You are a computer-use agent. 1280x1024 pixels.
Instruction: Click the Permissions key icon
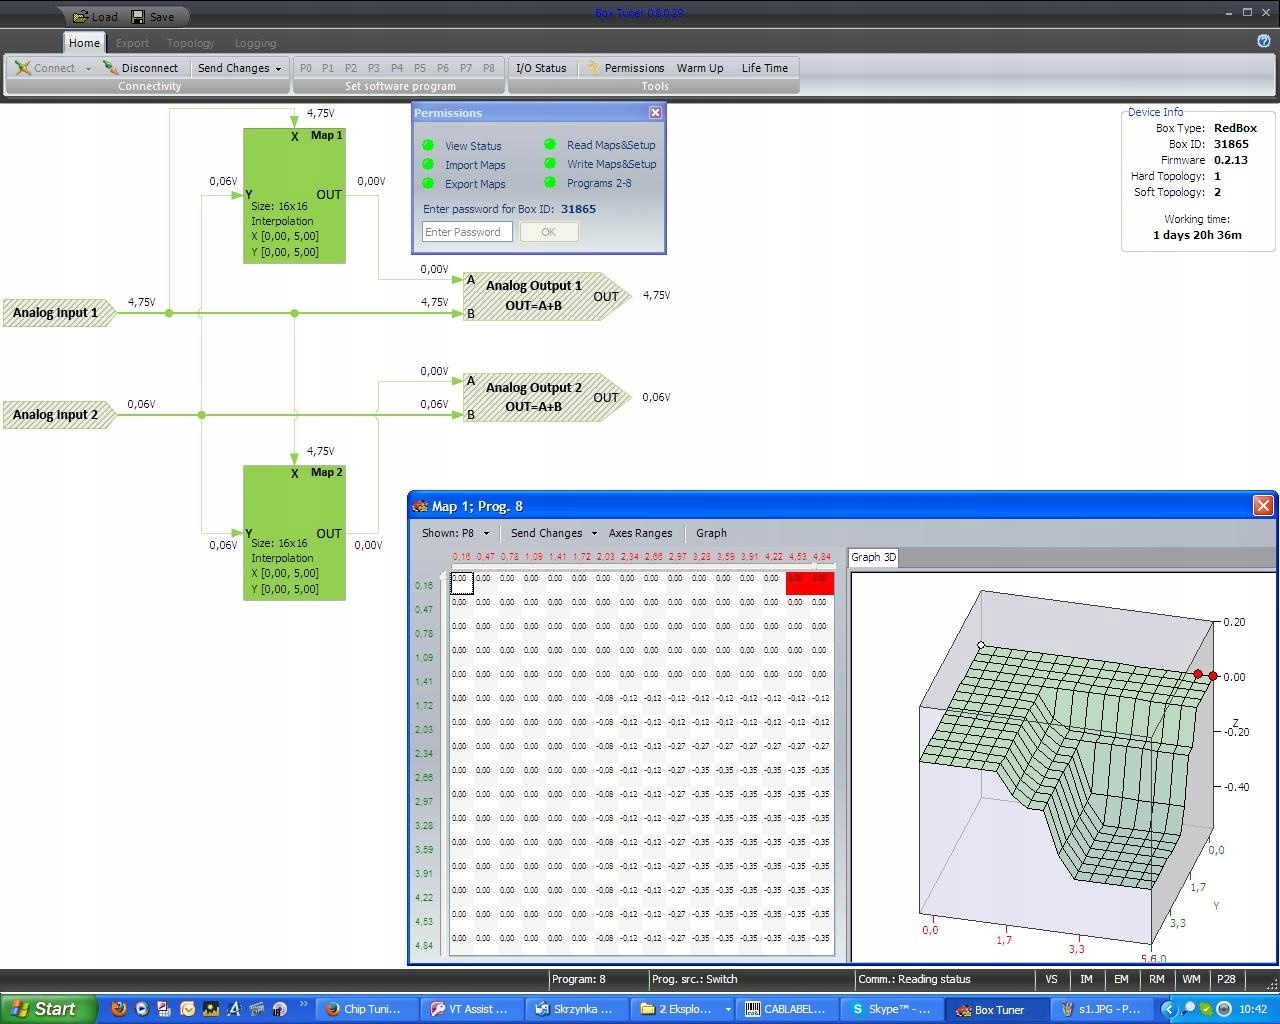click(594, 68)
